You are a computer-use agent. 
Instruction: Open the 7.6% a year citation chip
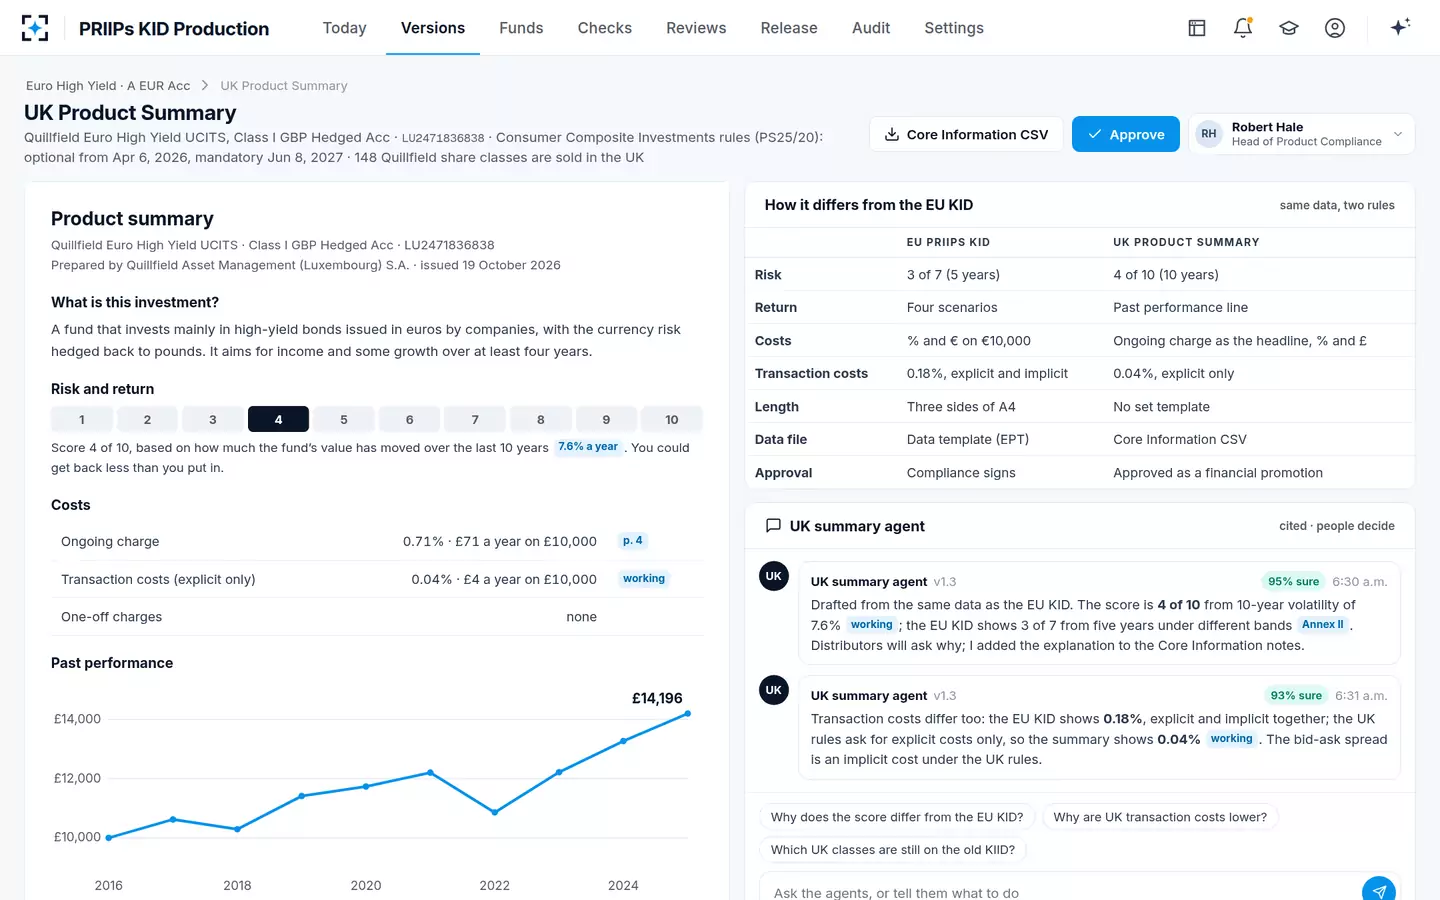point(588,447)
